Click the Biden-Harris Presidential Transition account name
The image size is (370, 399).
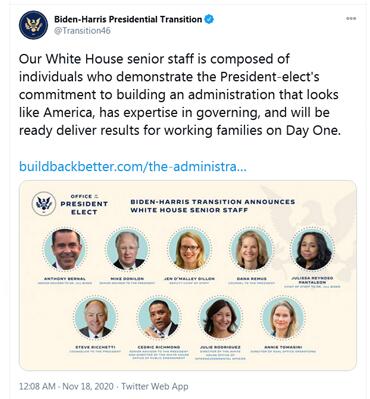pos(128,19)
